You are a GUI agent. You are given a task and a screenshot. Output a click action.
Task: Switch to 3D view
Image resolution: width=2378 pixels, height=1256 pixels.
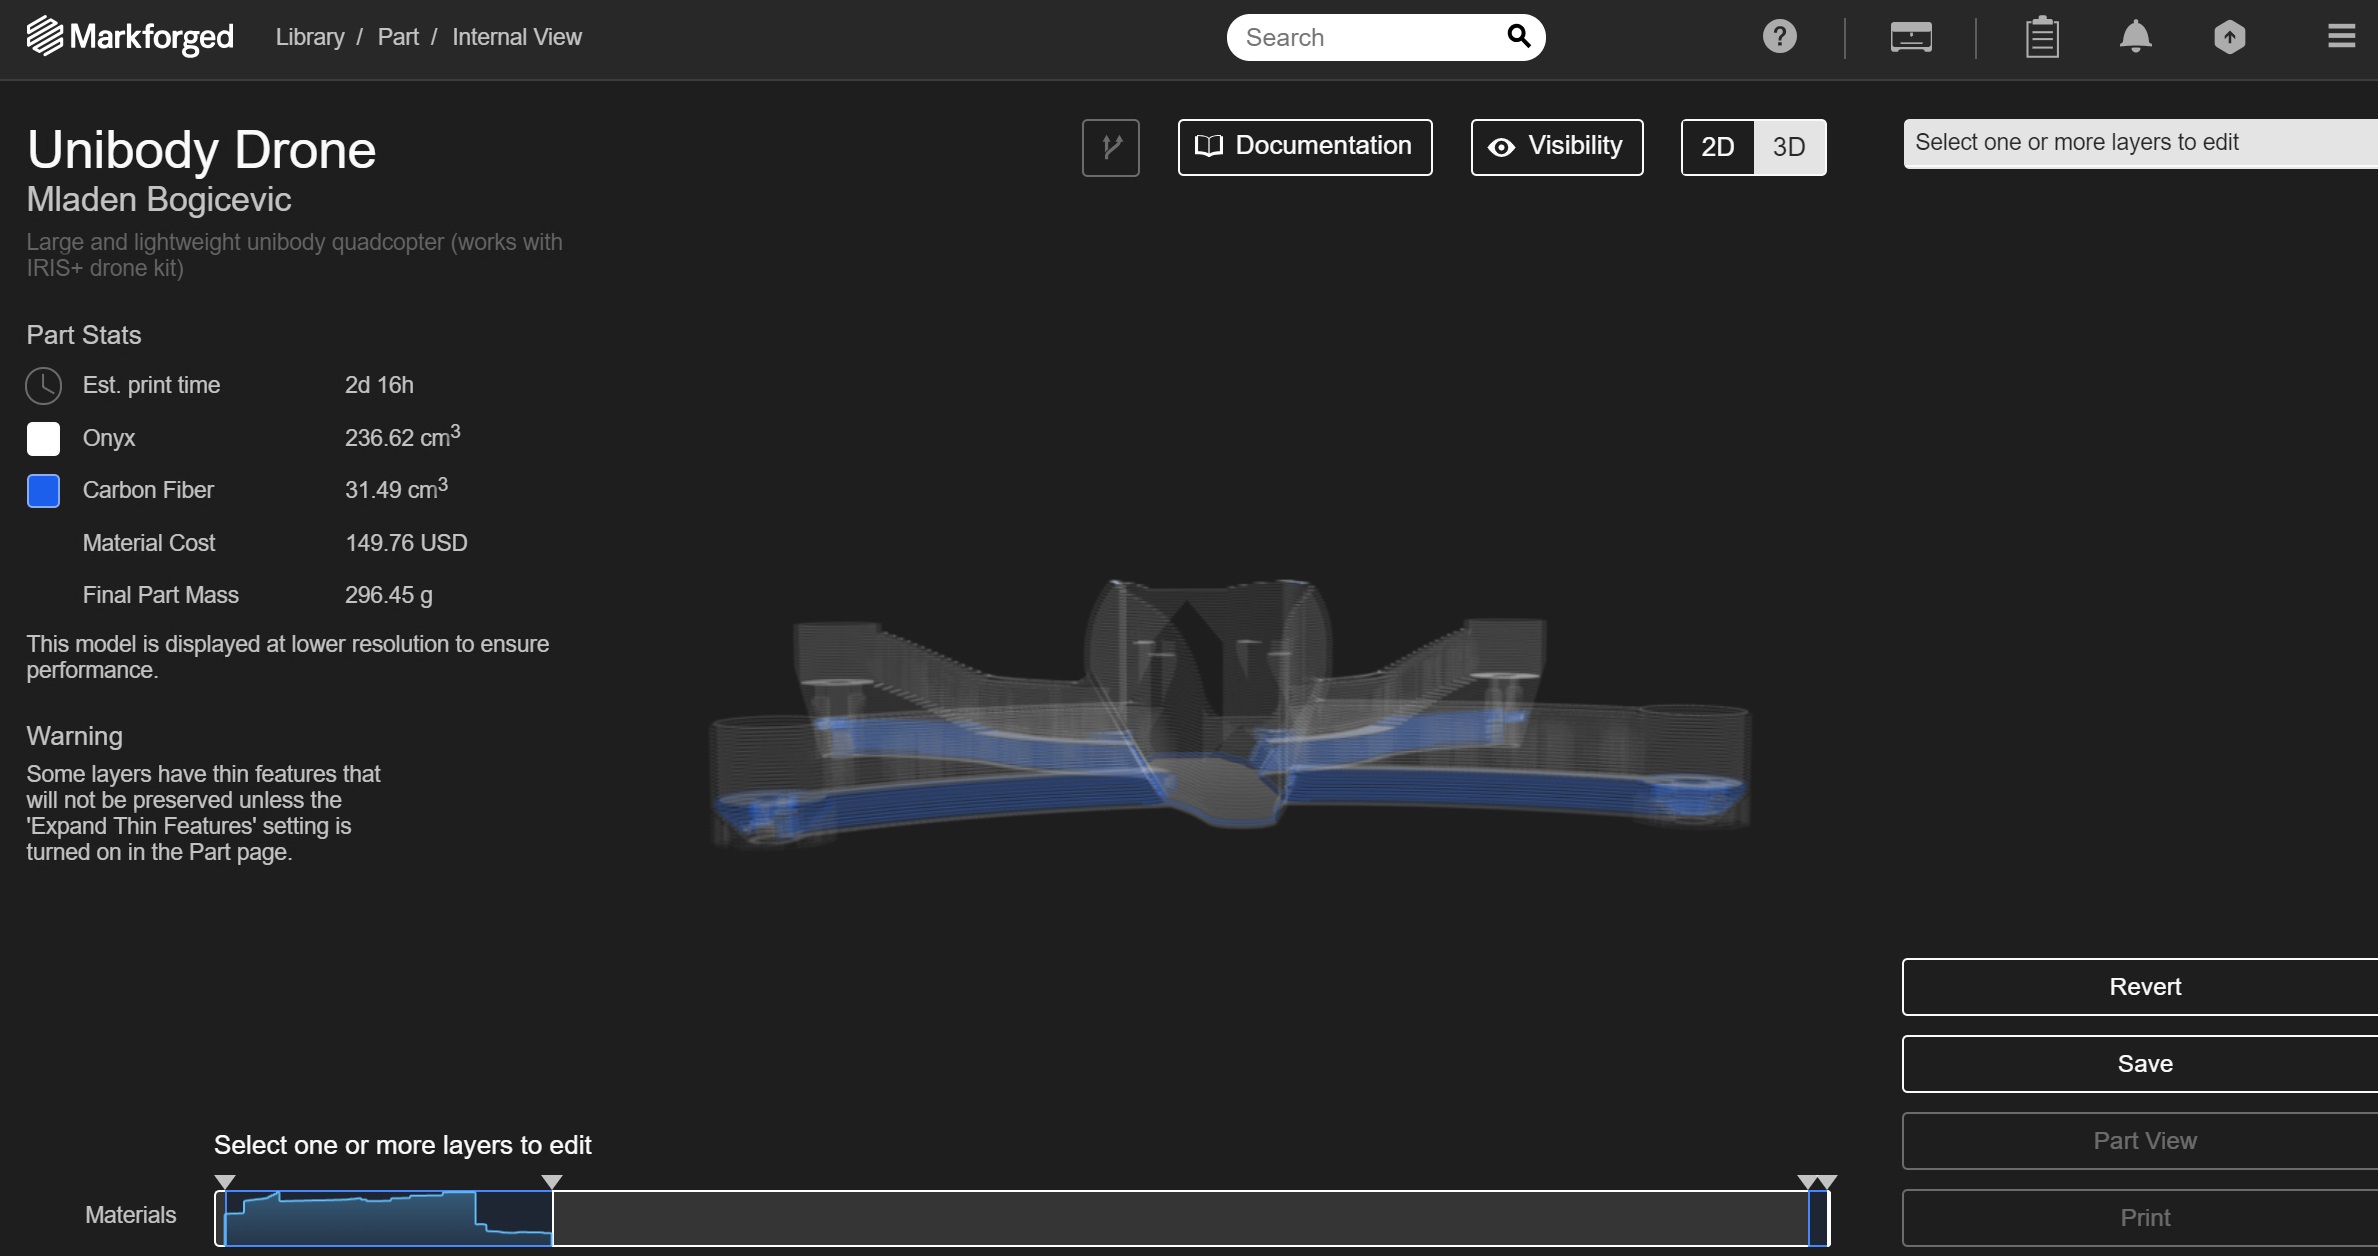click(1789, 148)
